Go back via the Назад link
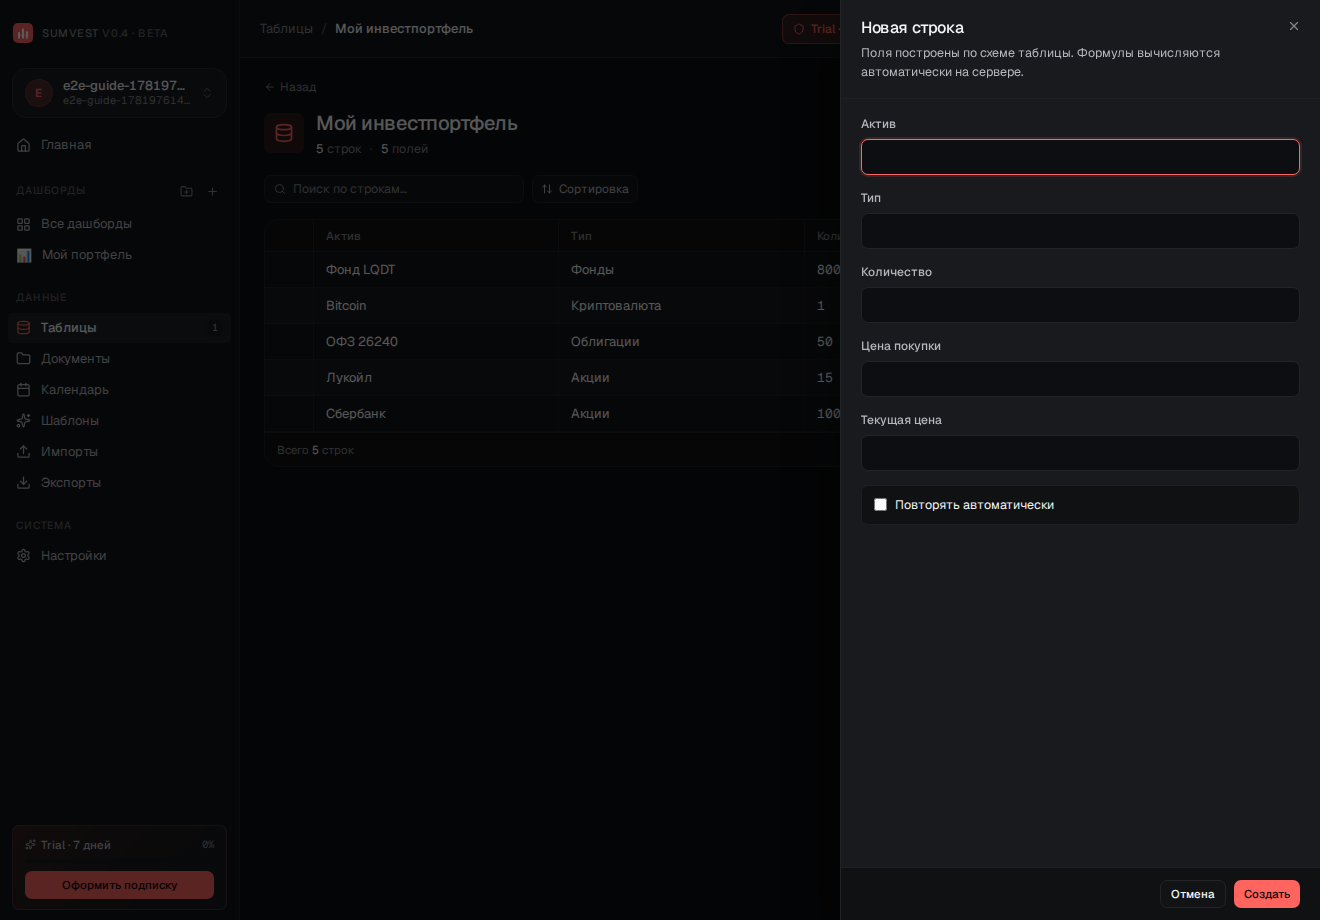Screen dimensions: 1320x920 pyautogui.click(x=290, y=87)
